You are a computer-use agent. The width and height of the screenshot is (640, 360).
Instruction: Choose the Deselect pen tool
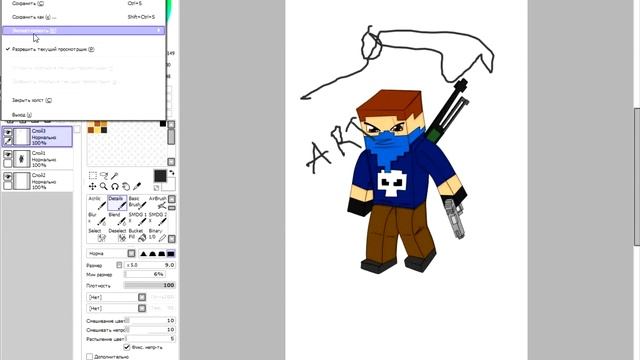pyautogui.click(x=117, y=235)
